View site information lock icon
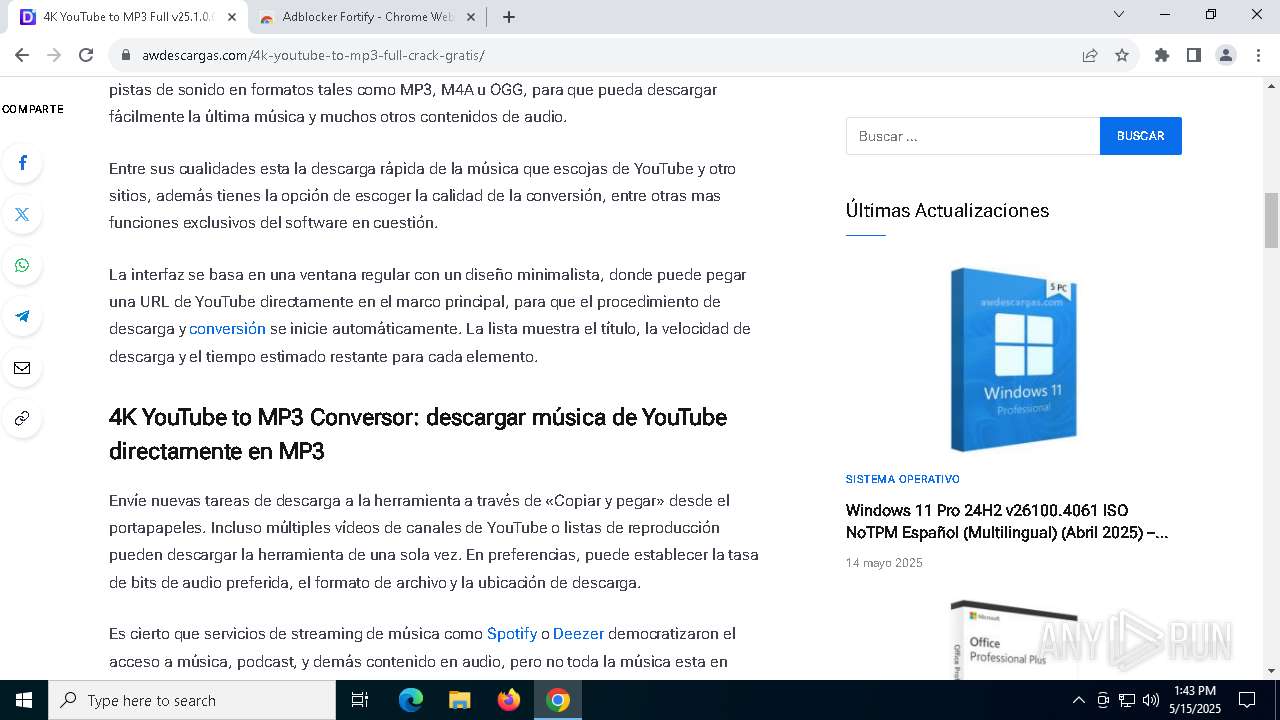This screenshot has width=1280, height=720. coord(126,55)
